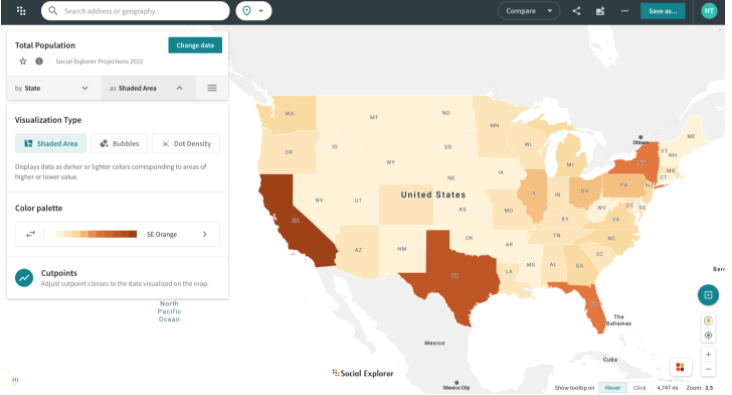Set tooltip to show on Hover
This screenshot has width=732, height=395.
click(612, 388)
